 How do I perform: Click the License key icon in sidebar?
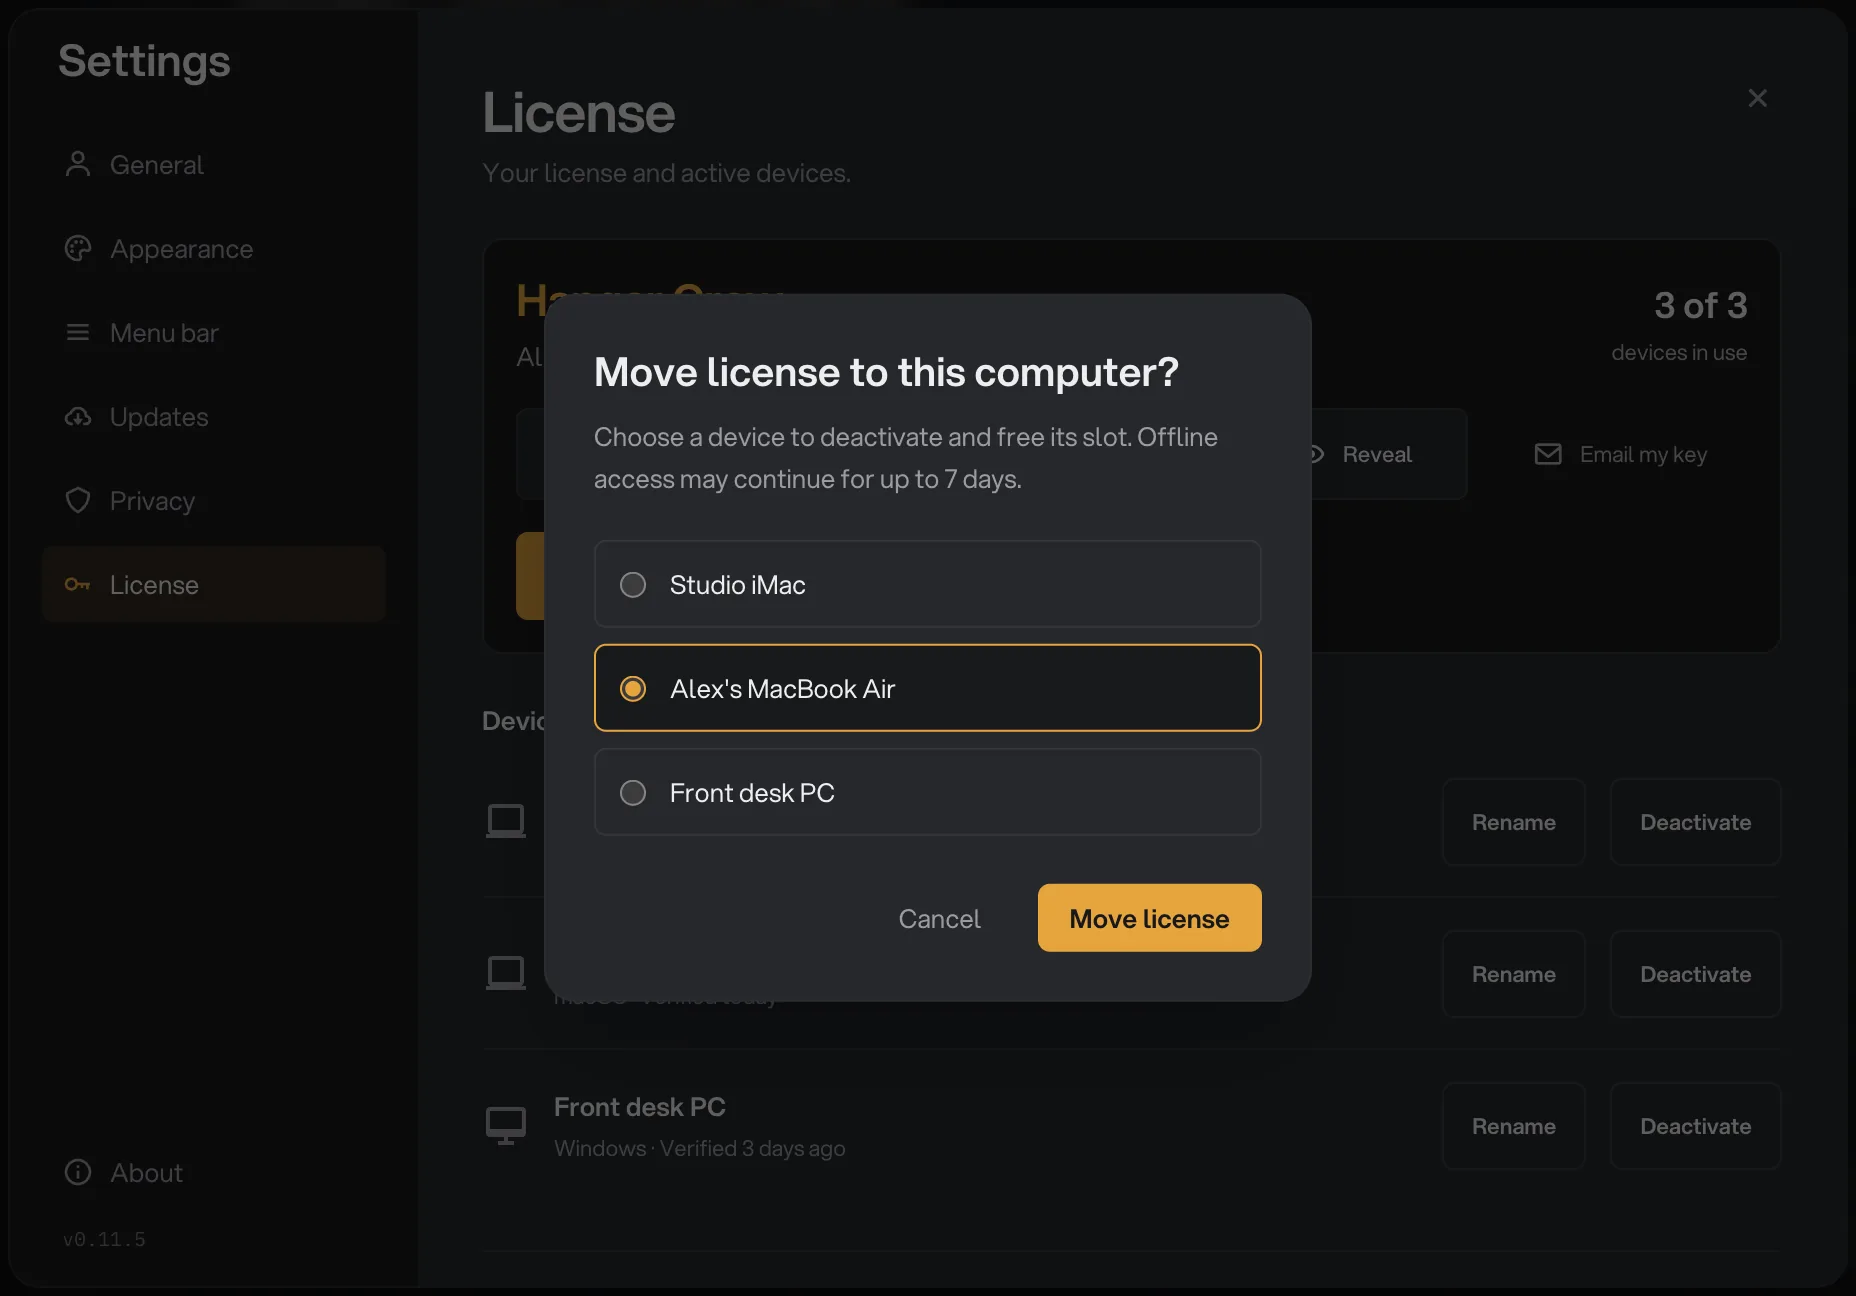[78, 584]
